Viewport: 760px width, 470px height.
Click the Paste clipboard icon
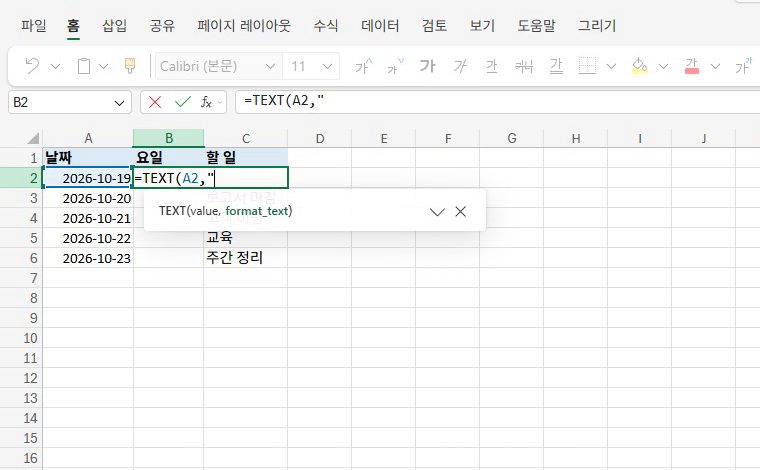[x=84, y=66]
